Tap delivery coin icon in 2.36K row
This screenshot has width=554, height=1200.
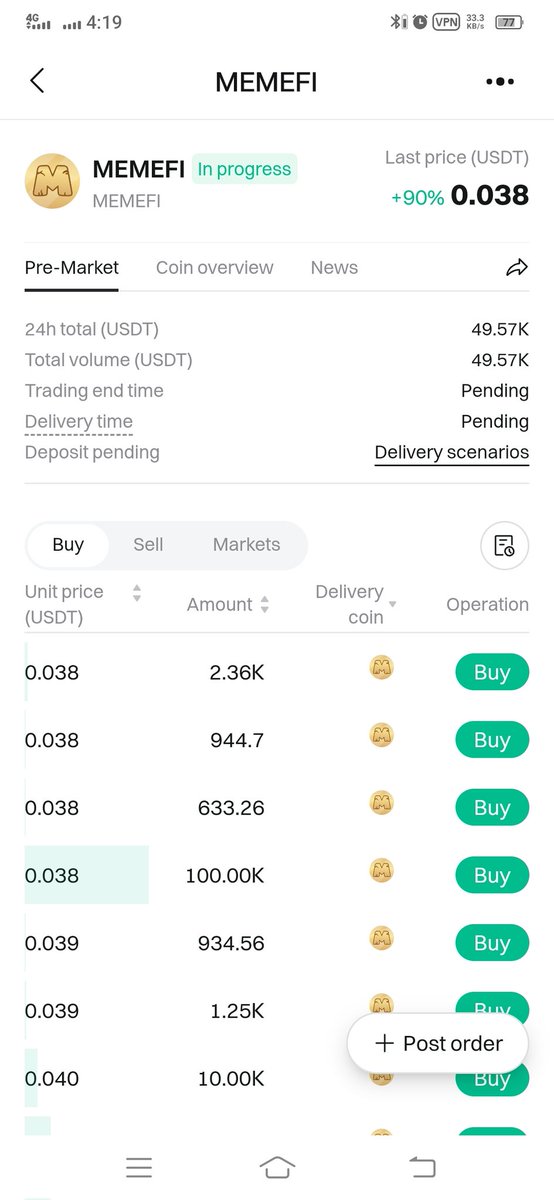pos(381,667)
